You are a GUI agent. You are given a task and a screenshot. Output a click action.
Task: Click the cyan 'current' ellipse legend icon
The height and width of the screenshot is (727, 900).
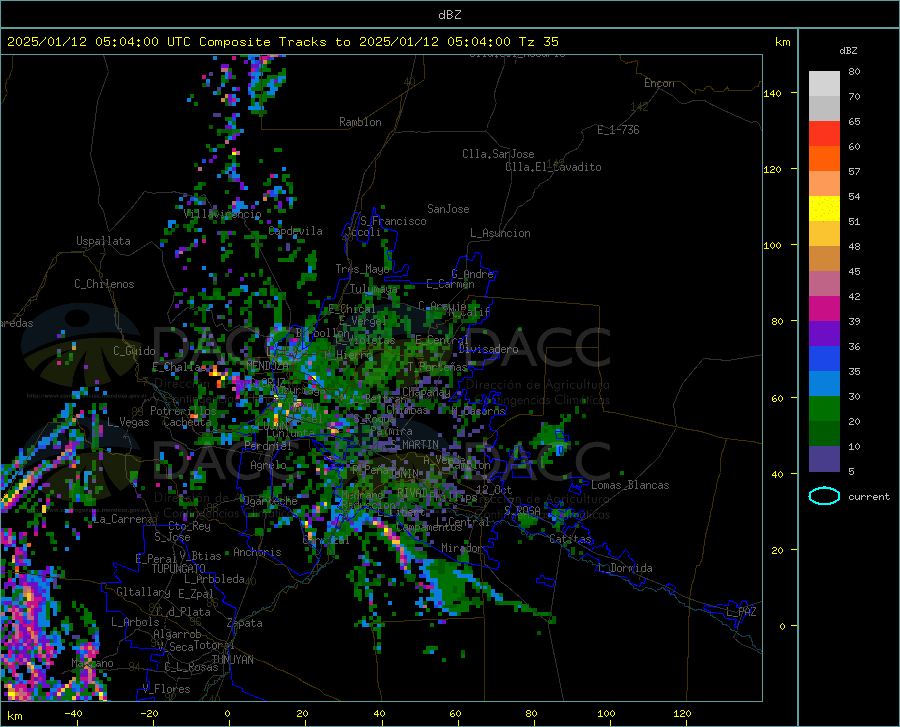click(x=824, y=496)
